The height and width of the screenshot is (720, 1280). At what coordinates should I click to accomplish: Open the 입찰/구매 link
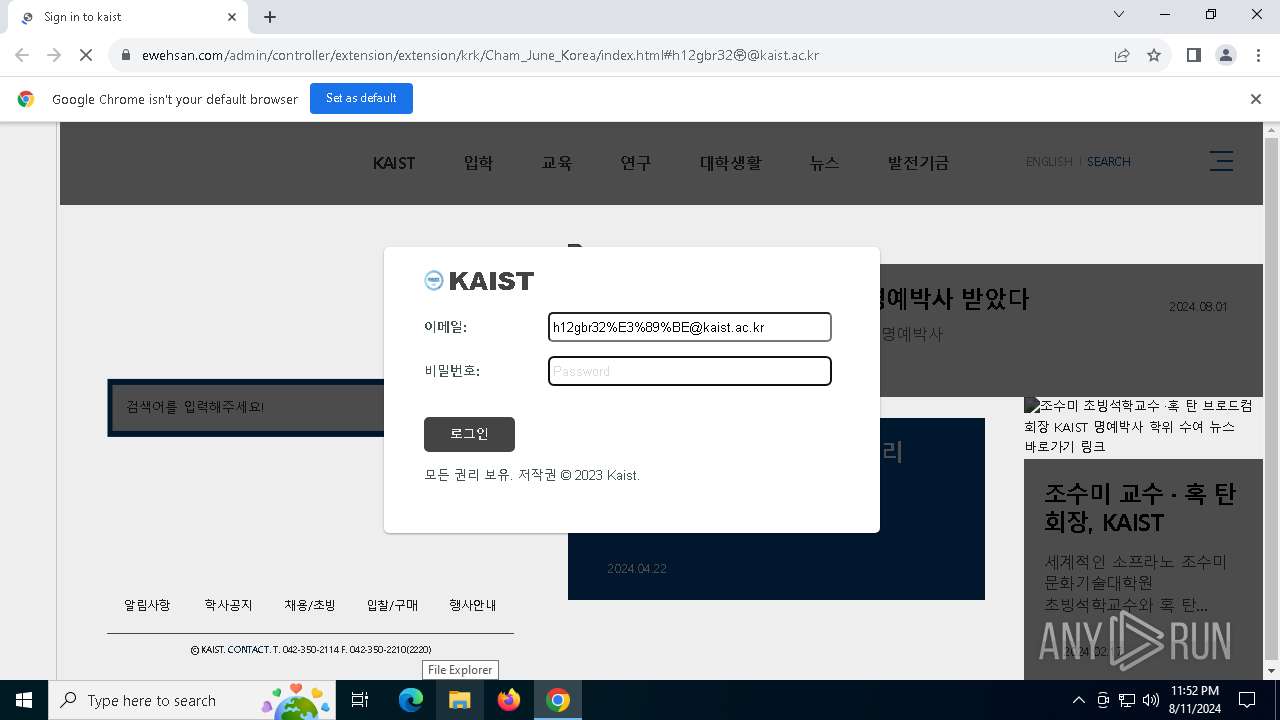click(x=392, y=605)
